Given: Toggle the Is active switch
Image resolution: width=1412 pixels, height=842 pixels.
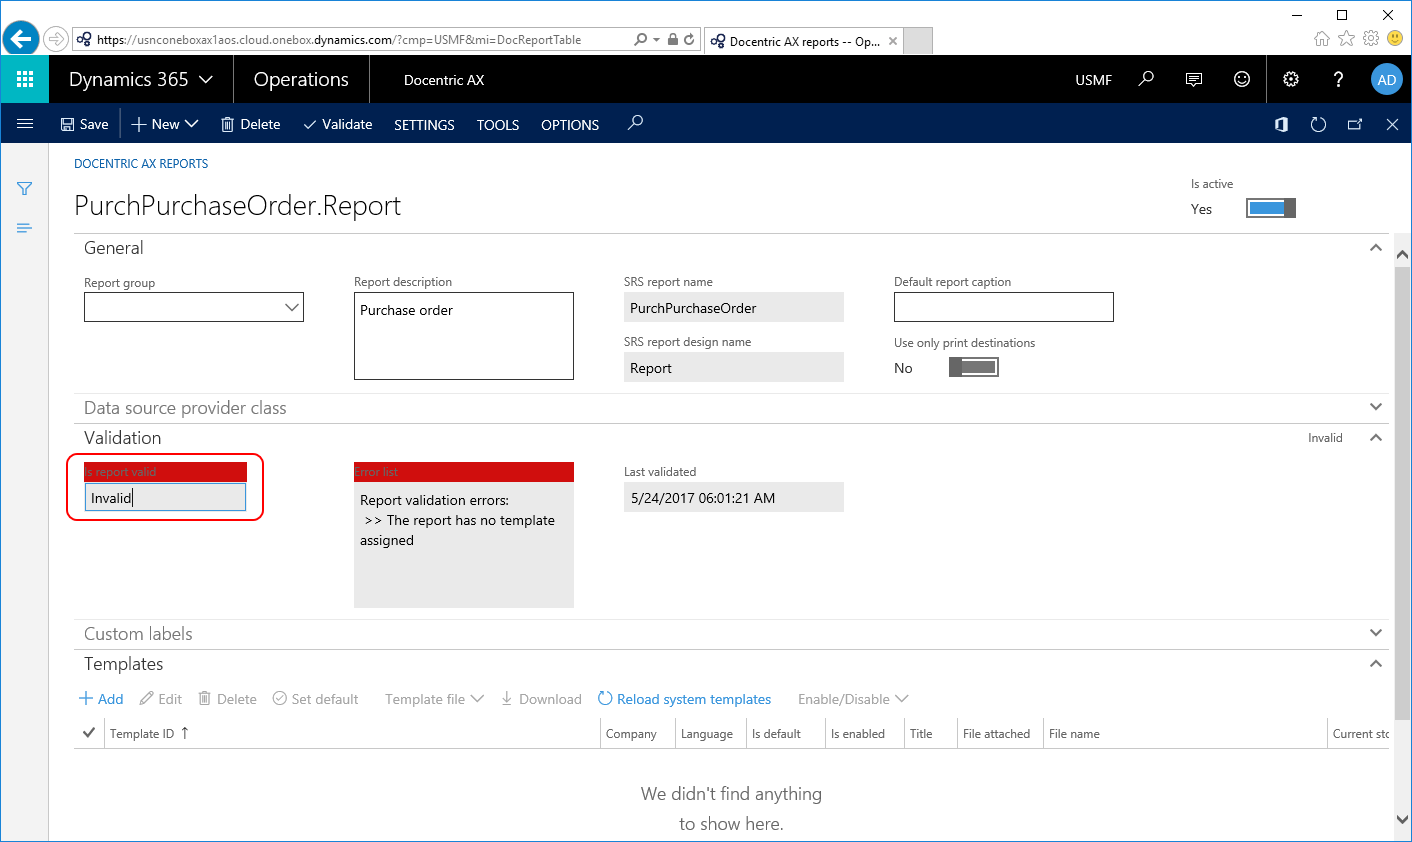Looking at the screenshot, I should point(1271,208).
